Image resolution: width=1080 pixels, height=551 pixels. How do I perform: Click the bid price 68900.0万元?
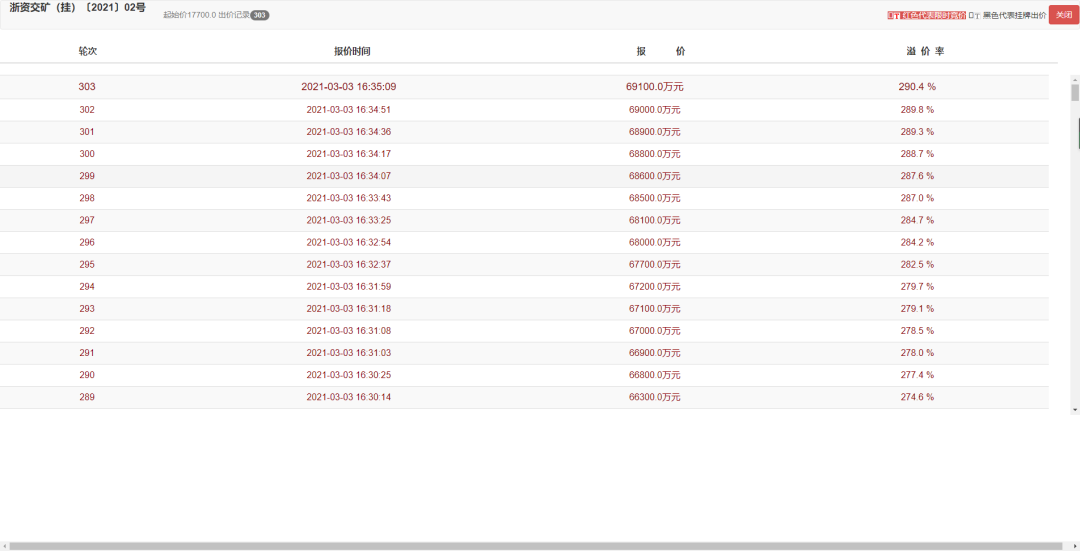click(x=654, y=132)
